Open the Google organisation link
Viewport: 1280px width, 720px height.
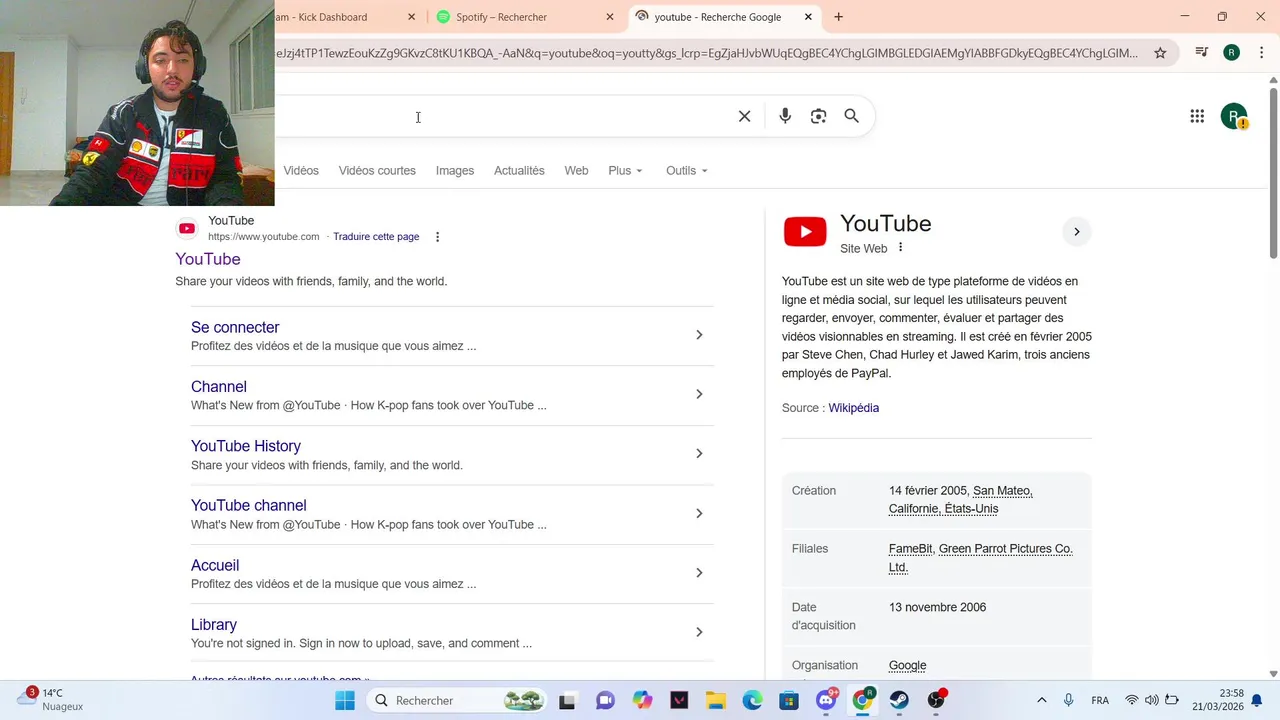[x=907, y=665]
